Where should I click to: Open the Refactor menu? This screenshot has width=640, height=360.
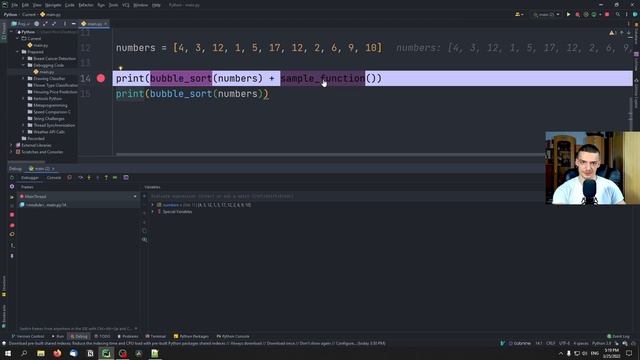click(x=86, y=5)
